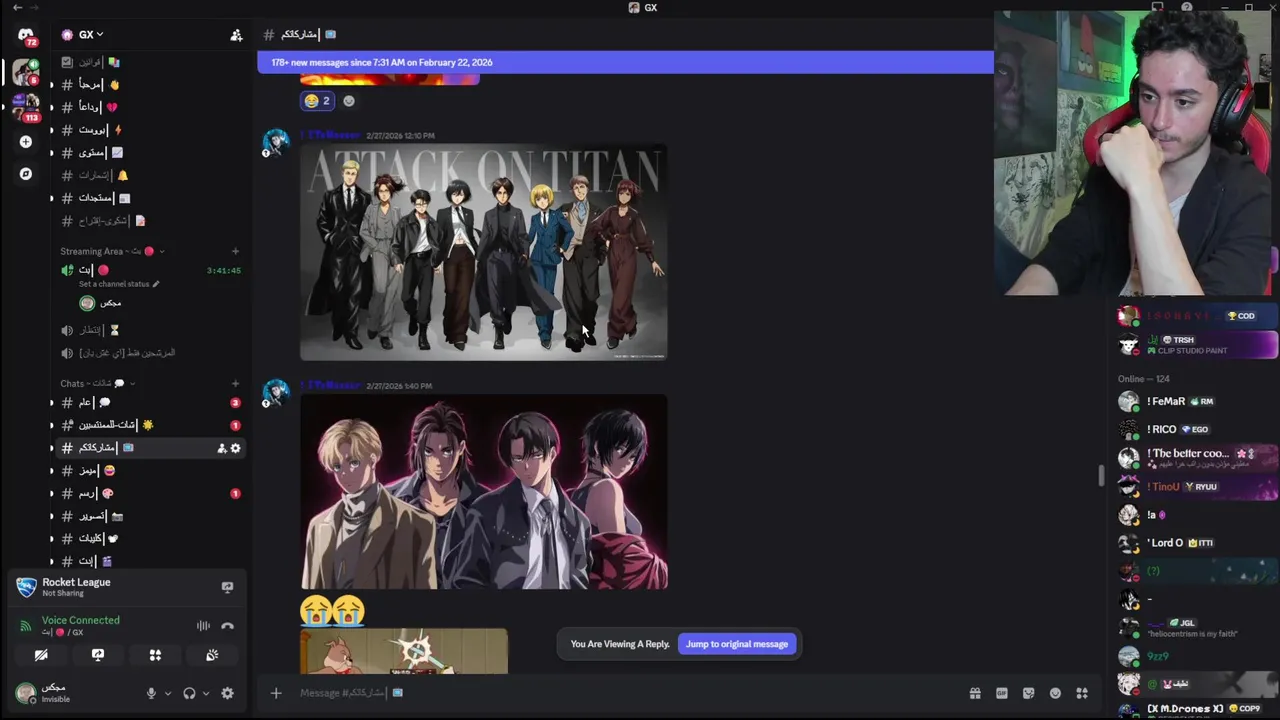This screenshot has width=1280, height=720.
Task: Select the server icon with badge 5
Action: pyautogui.click(x=24, y=73)
